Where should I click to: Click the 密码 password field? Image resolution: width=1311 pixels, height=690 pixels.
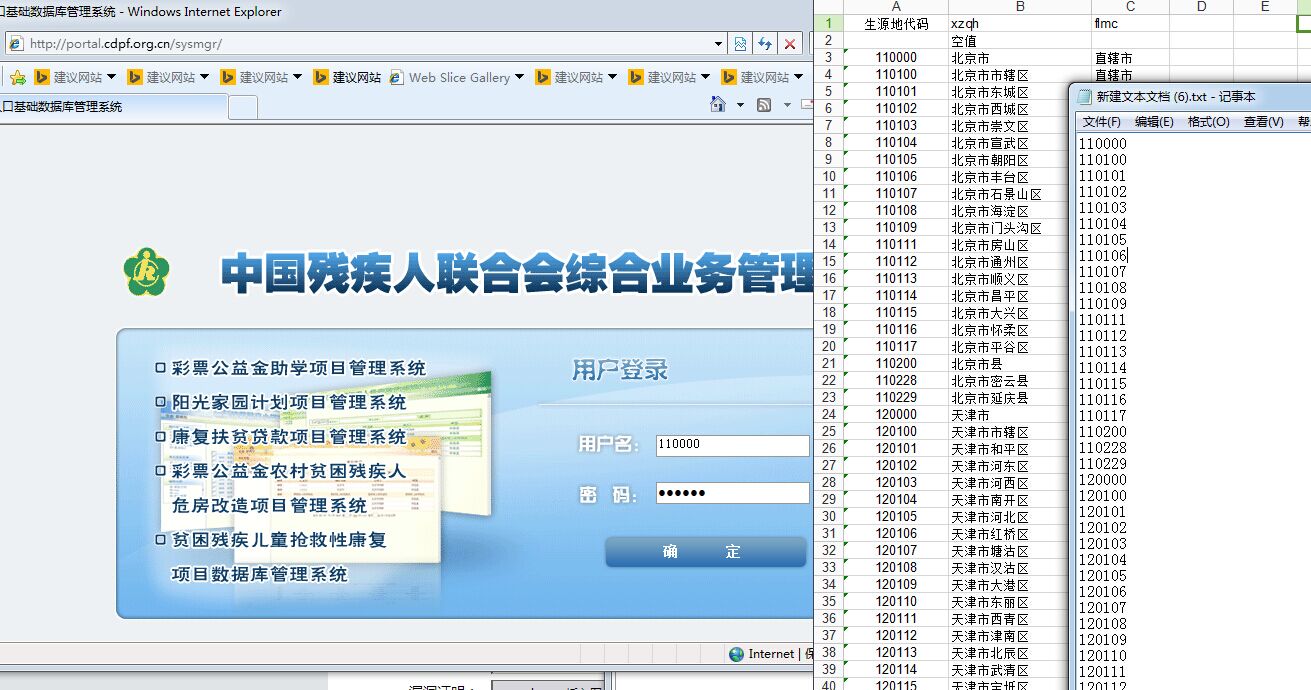pos(732,493)
